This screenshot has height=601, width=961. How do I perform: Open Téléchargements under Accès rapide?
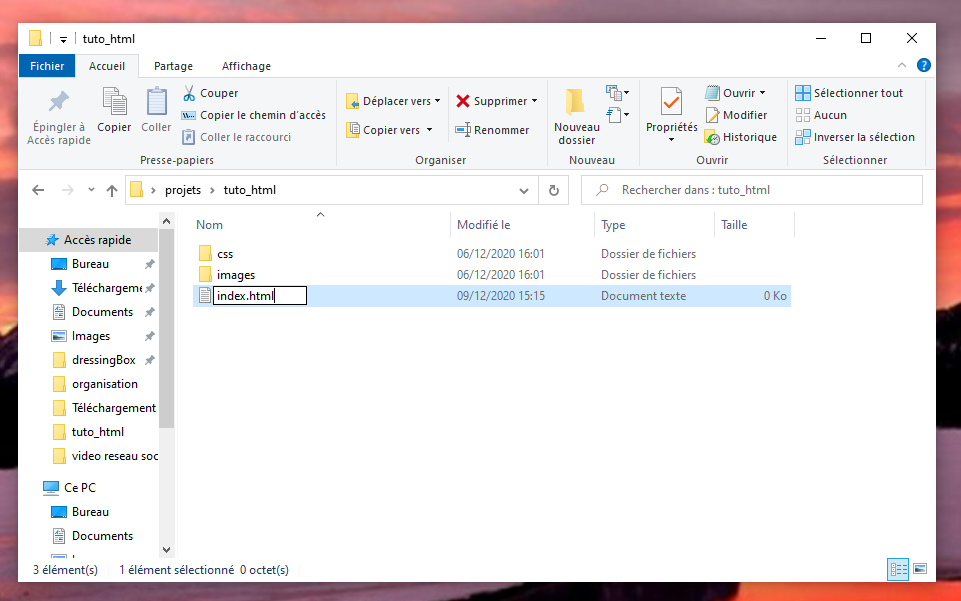pos(107,288)
